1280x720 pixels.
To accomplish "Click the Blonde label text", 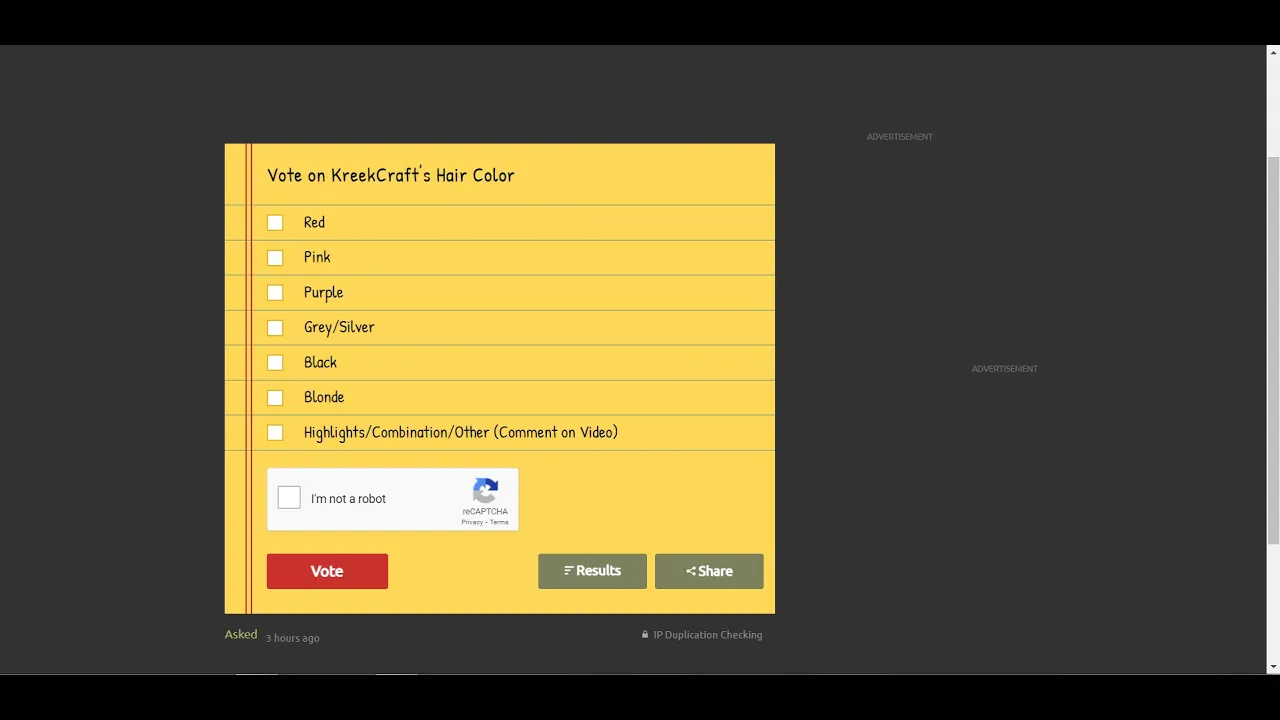I will click(x=324, y=397).
